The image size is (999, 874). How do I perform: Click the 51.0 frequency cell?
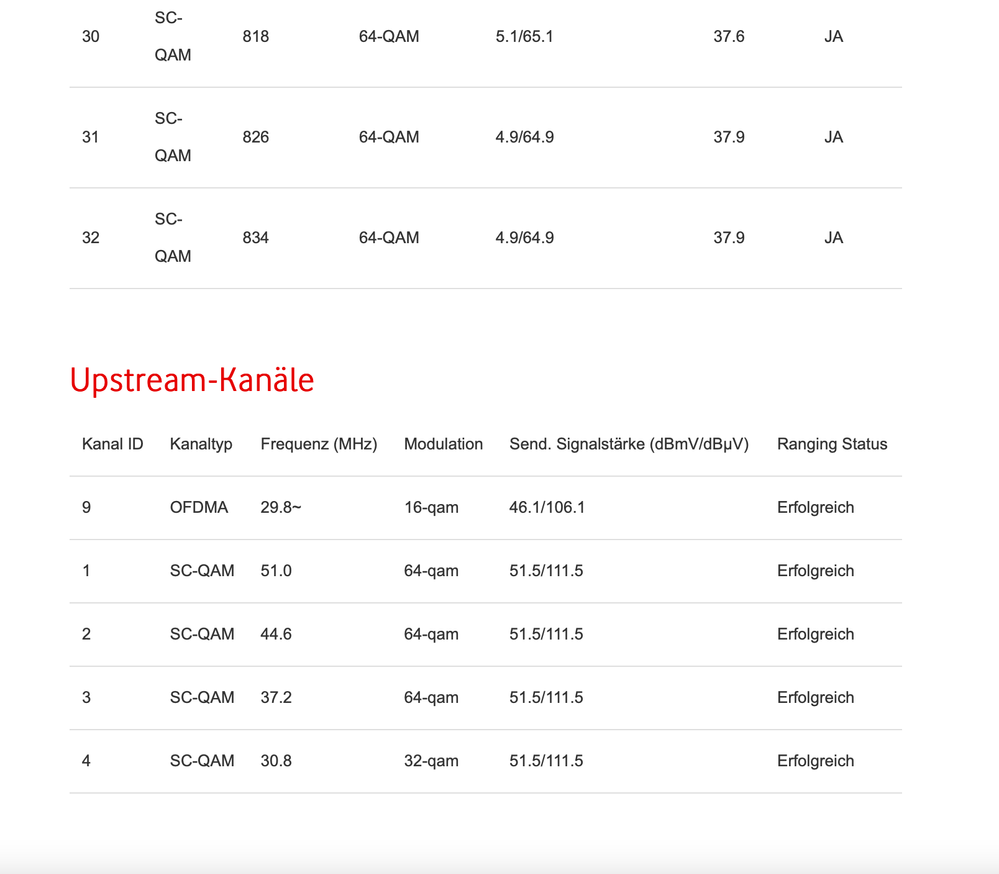pos(276,571)
